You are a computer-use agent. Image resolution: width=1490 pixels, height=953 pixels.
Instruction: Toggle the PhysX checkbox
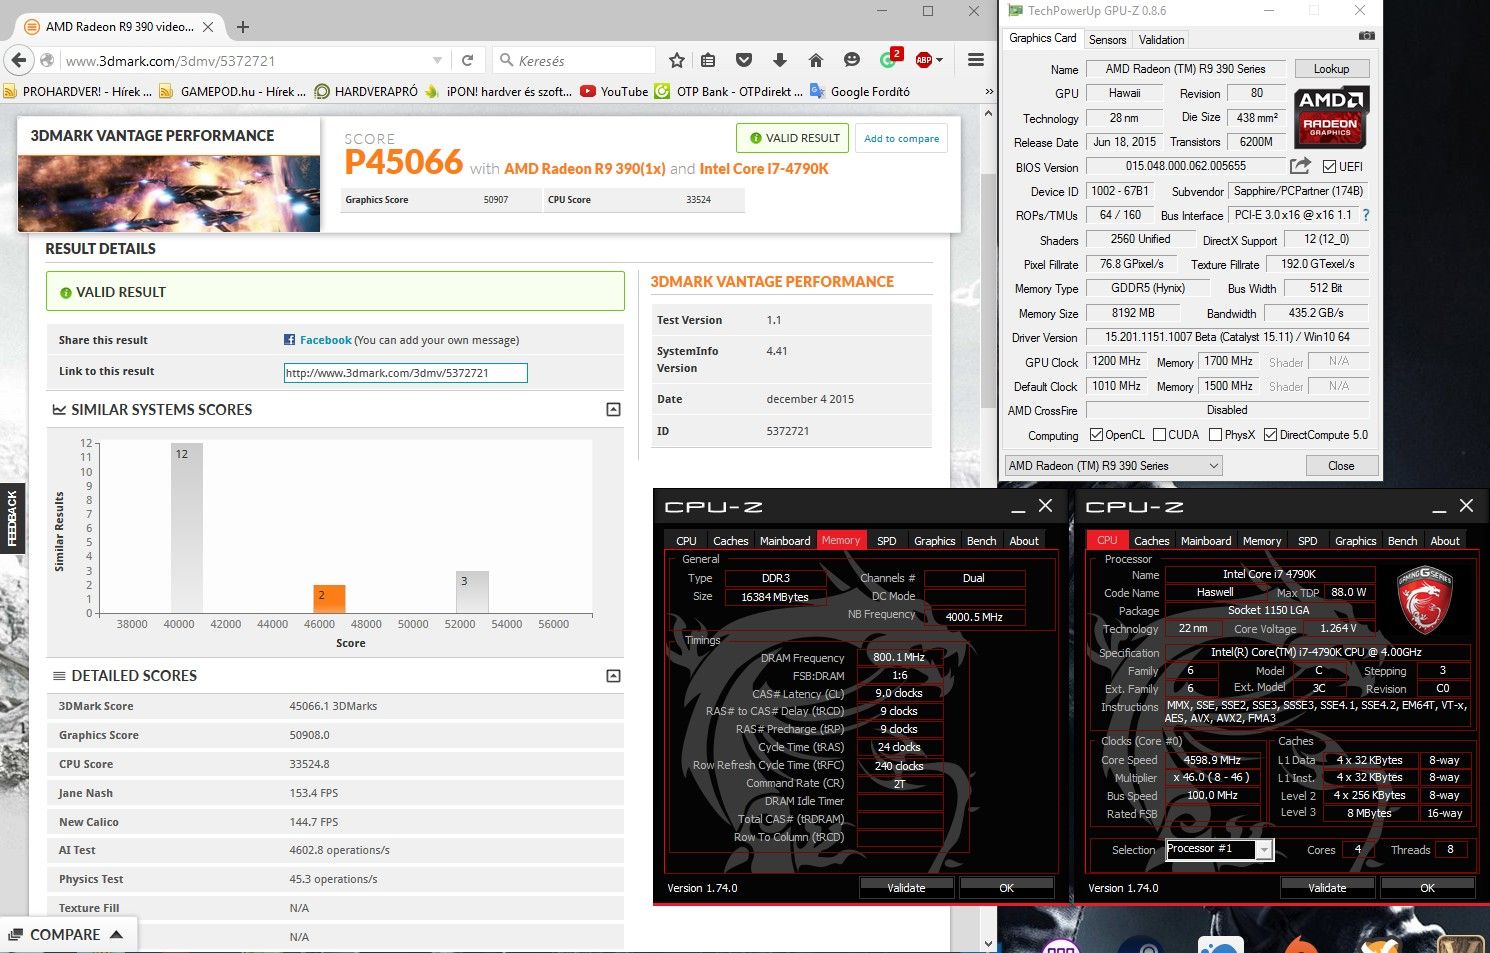(x=1215, y=435)
